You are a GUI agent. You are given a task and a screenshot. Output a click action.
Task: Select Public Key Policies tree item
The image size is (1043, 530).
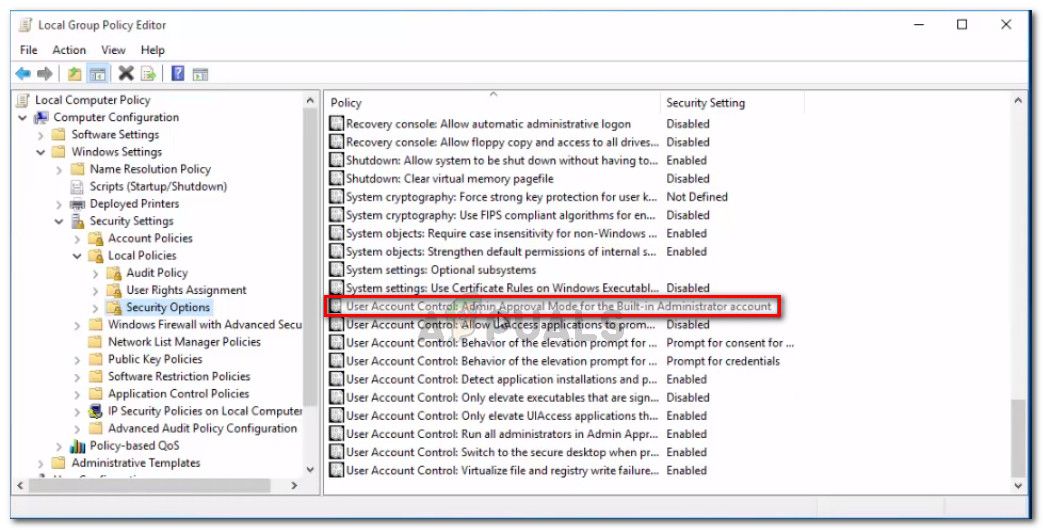[x=155, y=359]
